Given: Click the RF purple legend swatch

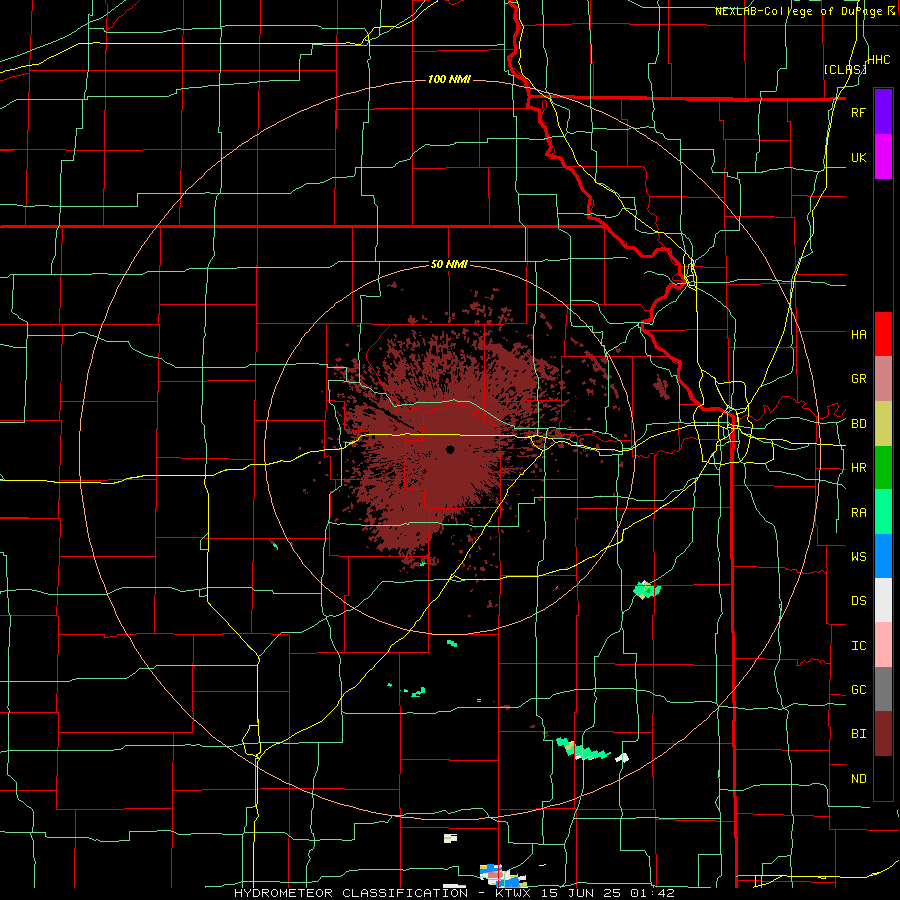Looking at the screenshot, I should 883,112.
